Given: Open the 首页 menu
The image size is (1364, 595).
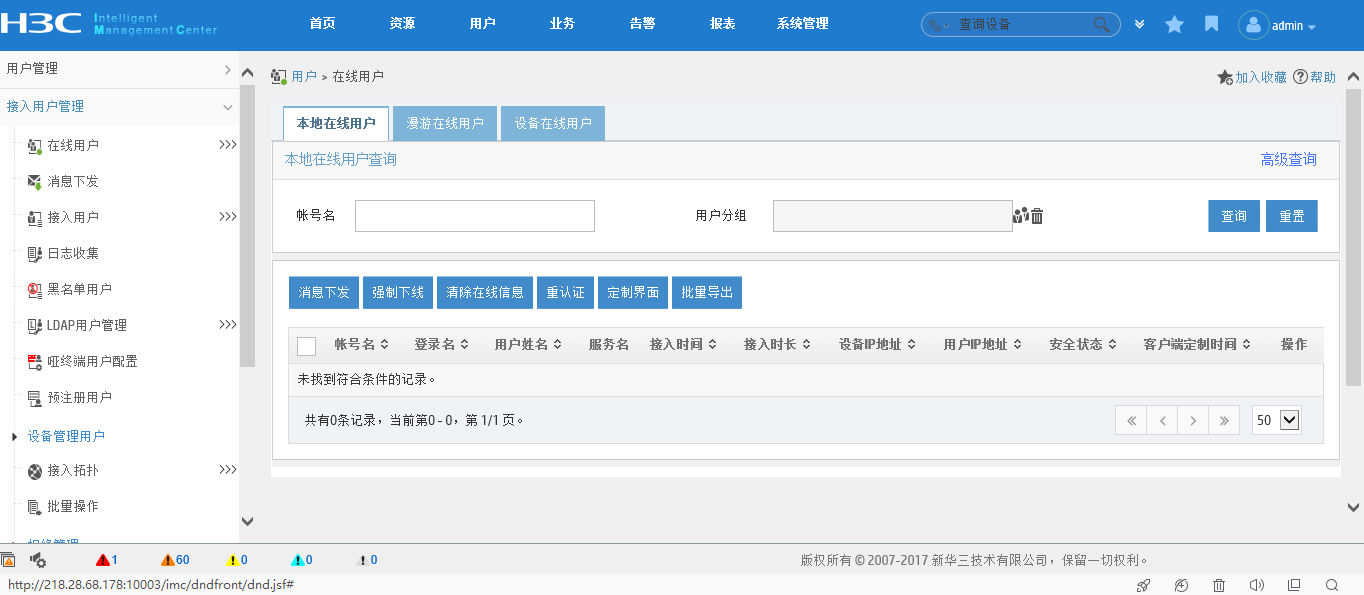Looking at the screenshot, I should click(x=322, y=24).
